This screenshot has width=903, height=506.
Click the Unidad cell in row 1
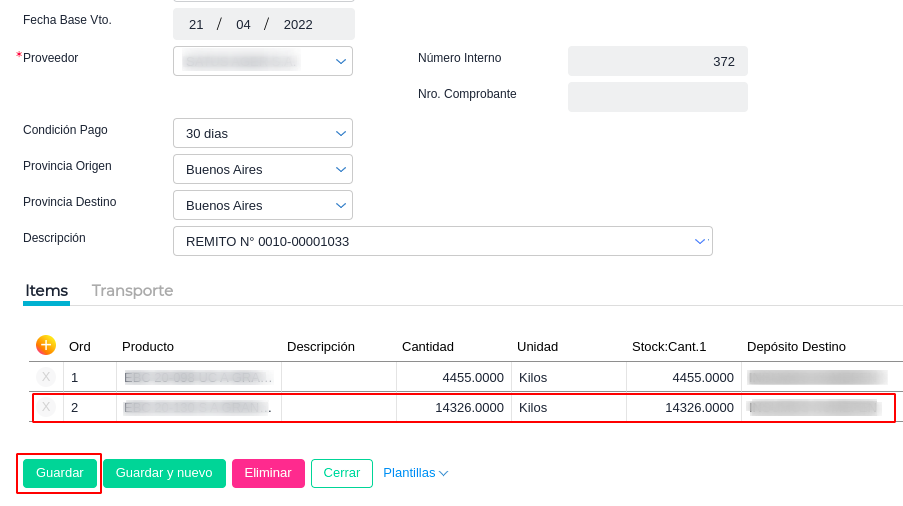568,377
